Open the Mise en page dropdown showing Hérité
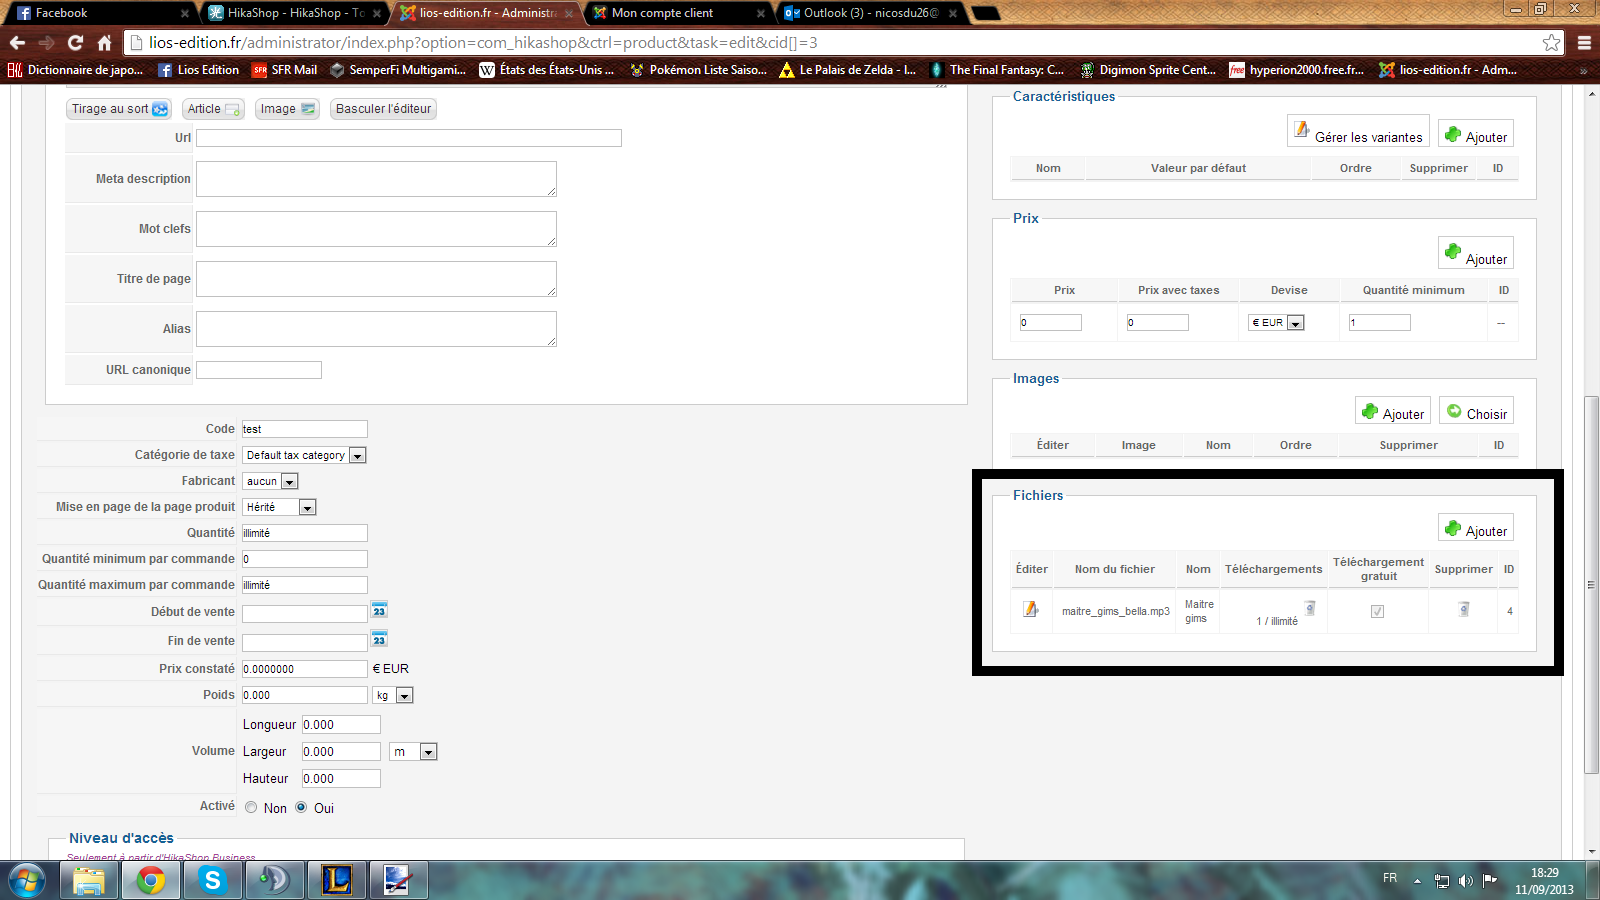Viewport: 1600px width, 900px height. pyautogui.click(x=280, y=507)
